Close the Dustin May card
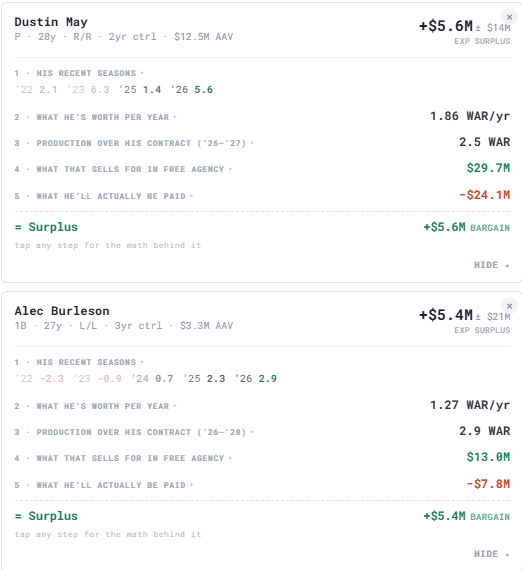The image size is (522, 570). (x=509, y=17)
